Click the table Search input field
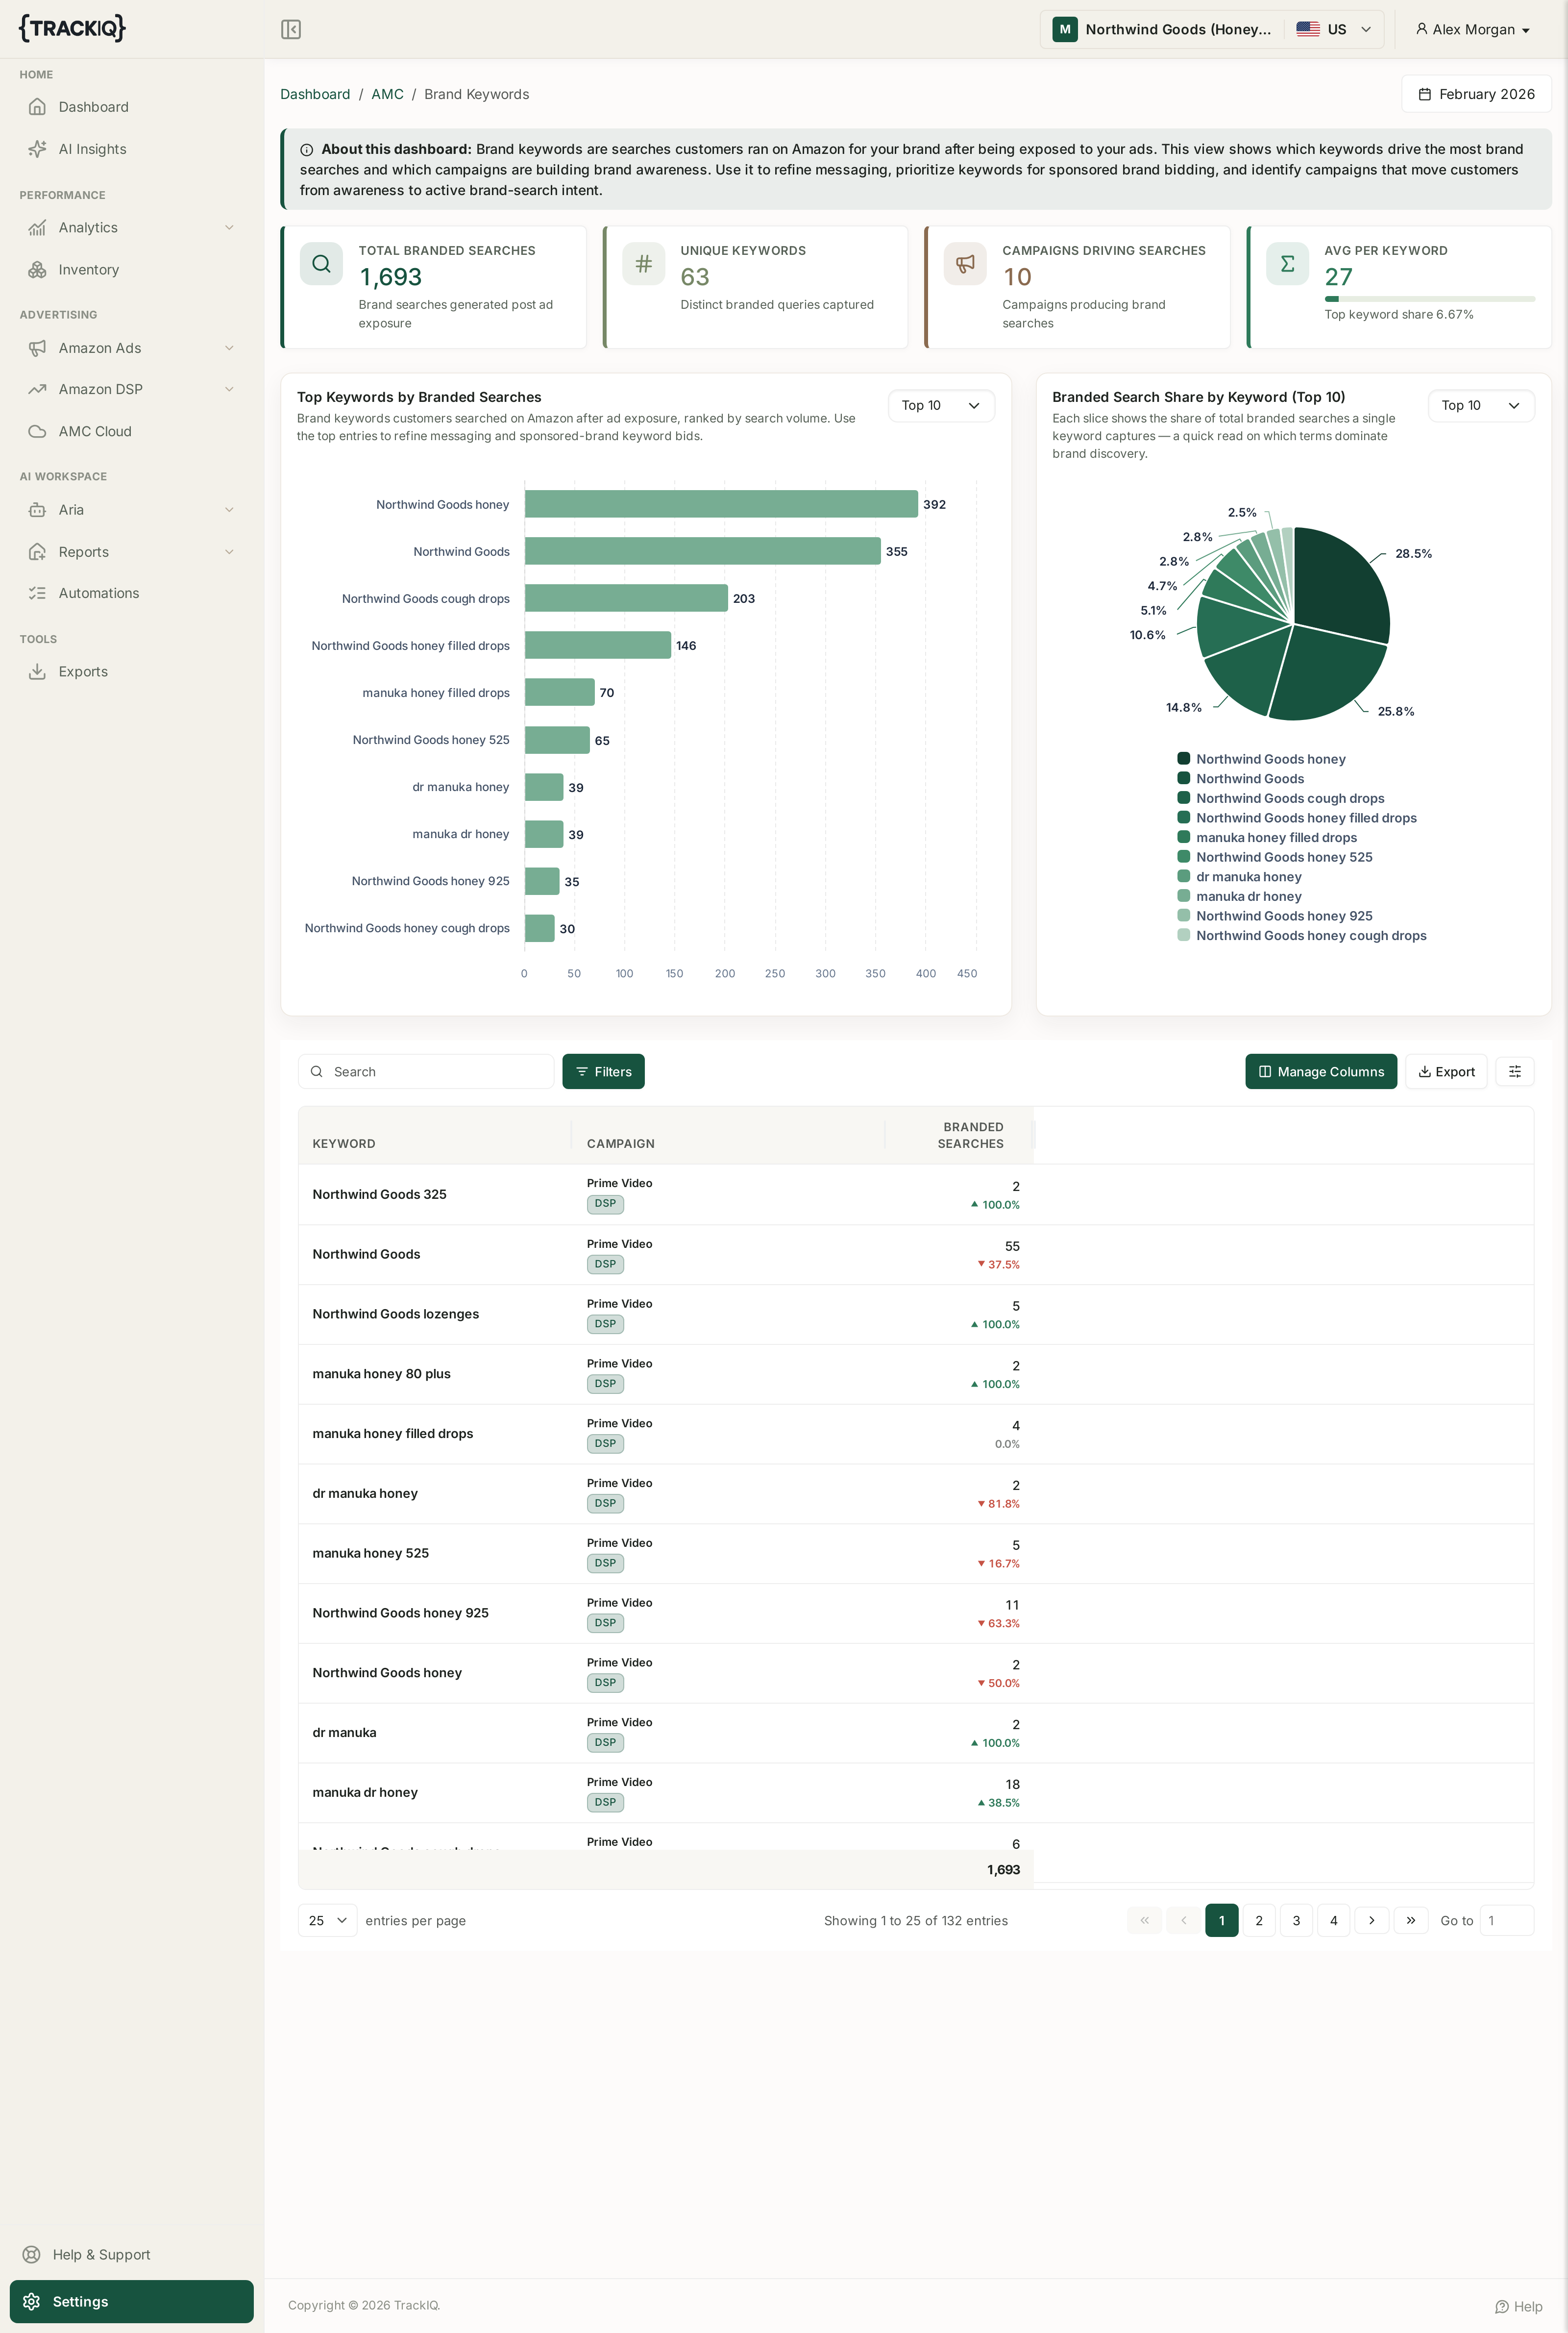This screenshot has width=1568, height=2333. tap(426, 1071)
